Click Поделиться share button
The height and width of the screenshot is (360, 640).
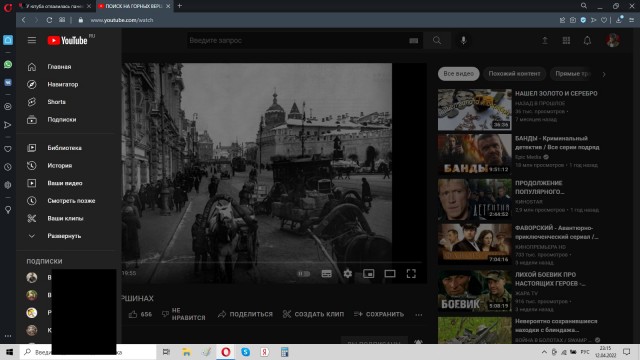pos(245,314)
